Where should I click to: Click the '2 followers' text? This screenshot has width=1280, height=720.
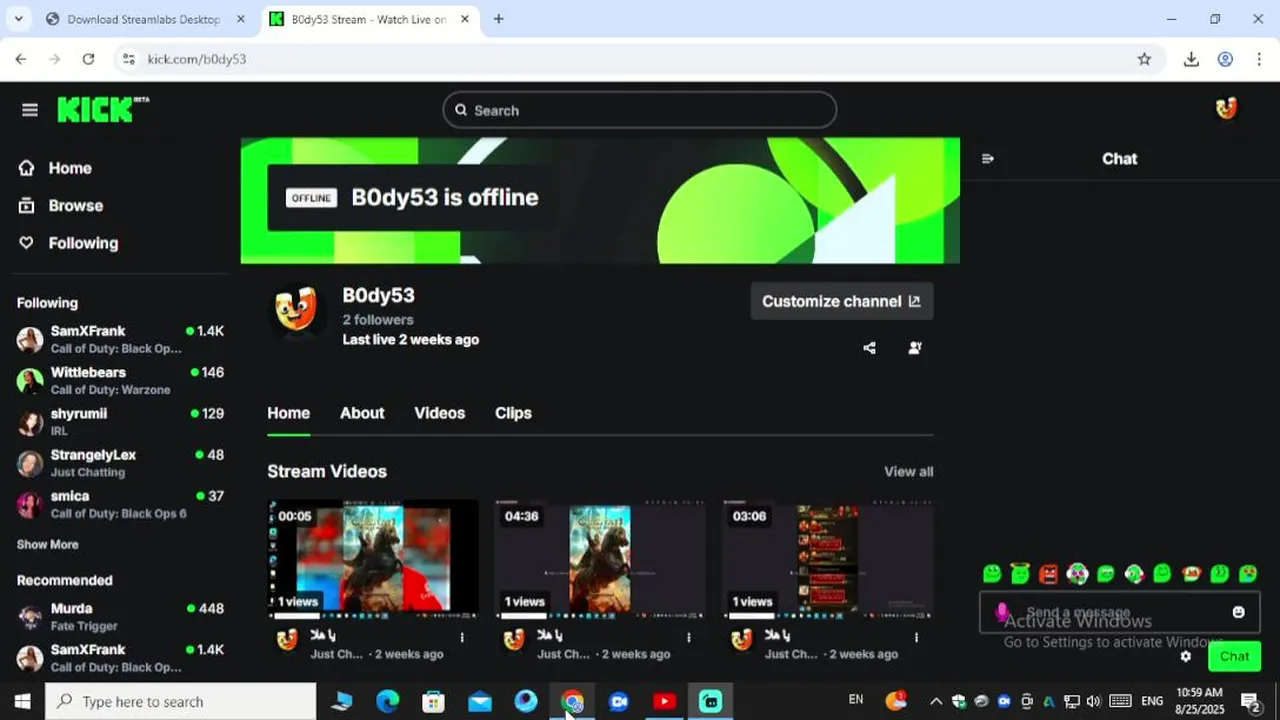pos(378,320)
